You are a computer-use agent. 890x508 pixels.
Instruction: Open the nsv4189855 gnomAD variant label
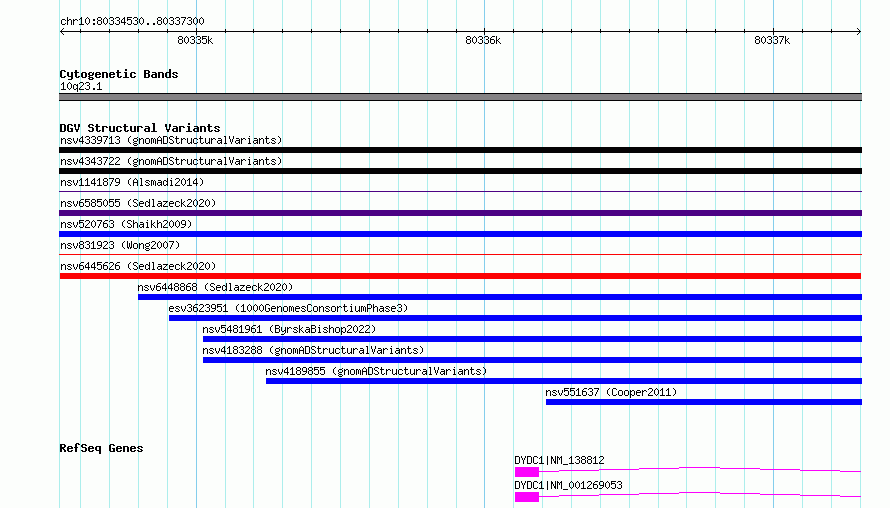376,371
